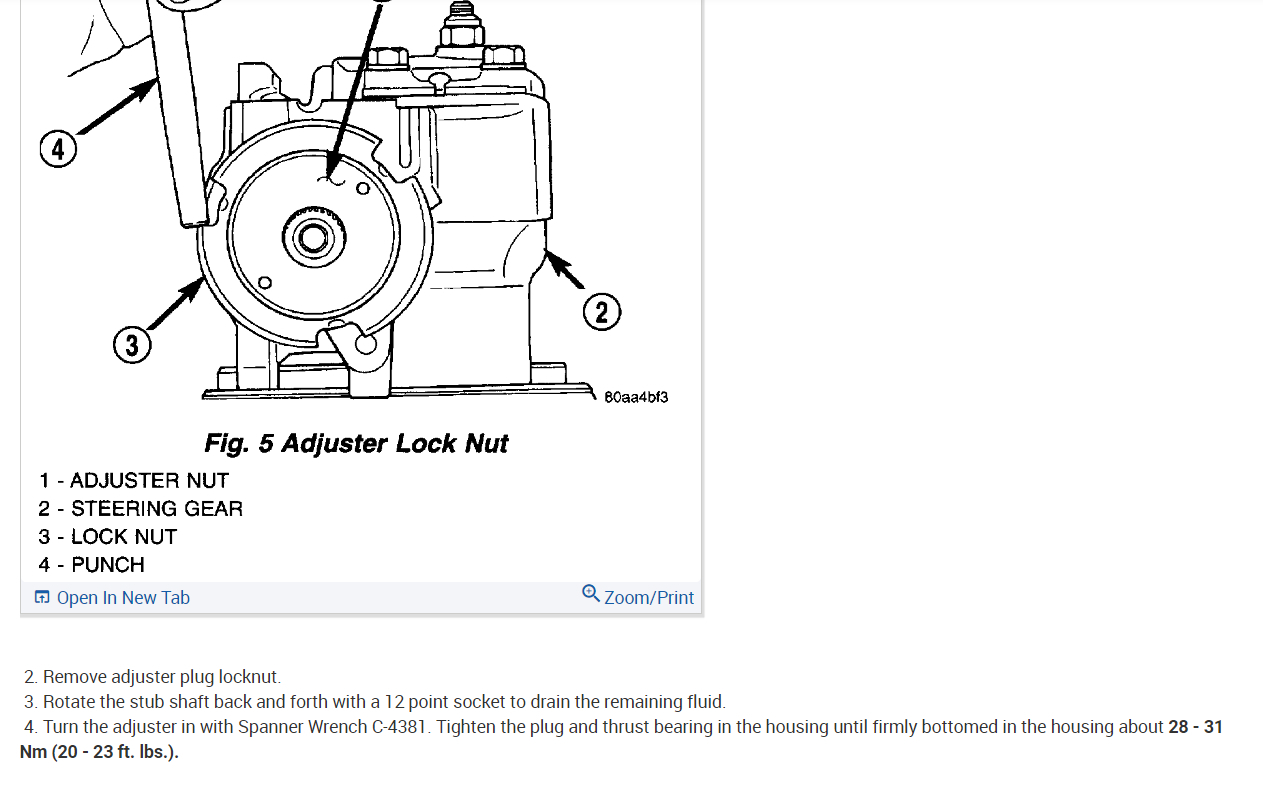Image resolution: width=1263 pixels, height=796 pixels.
Task: Click the stub shaft center in the diagram
Action: (313, 238)
